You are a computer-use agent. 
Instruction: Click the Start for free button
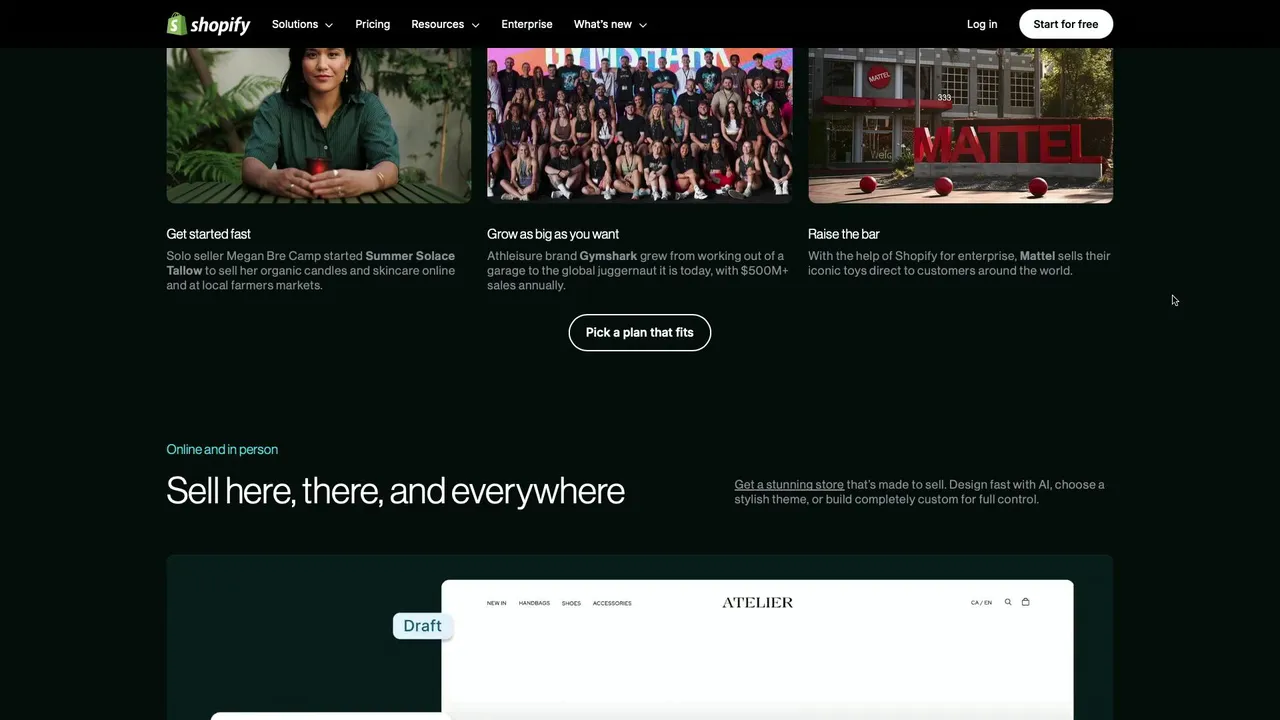(1066, 24)
